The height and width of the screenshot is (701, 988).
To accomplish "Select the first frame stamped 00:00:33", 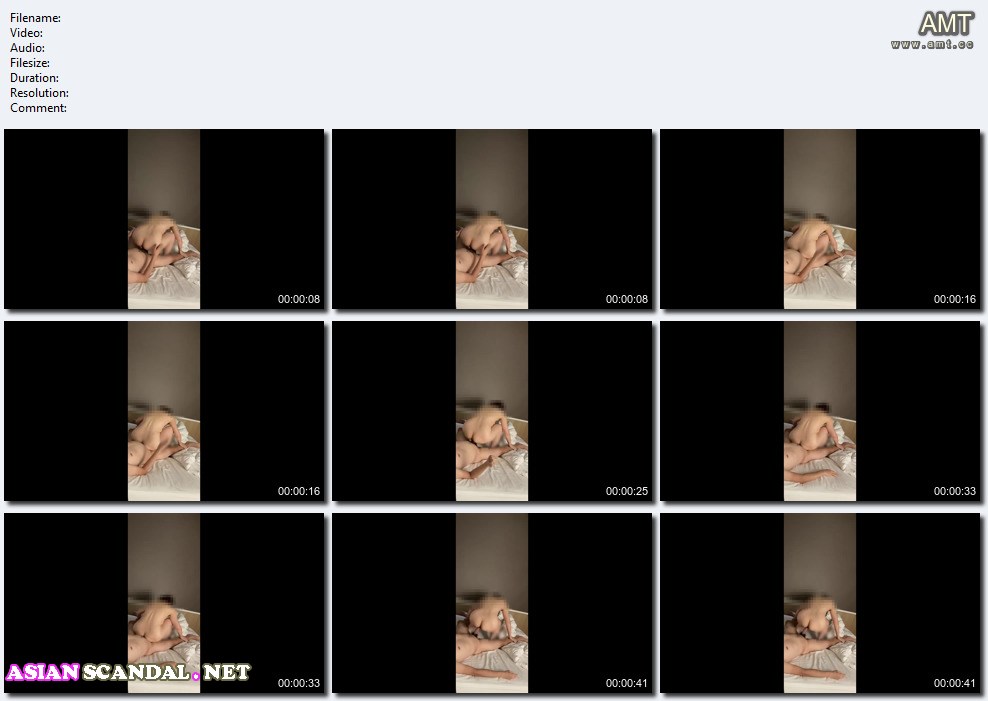I will [x=820, y=411].
